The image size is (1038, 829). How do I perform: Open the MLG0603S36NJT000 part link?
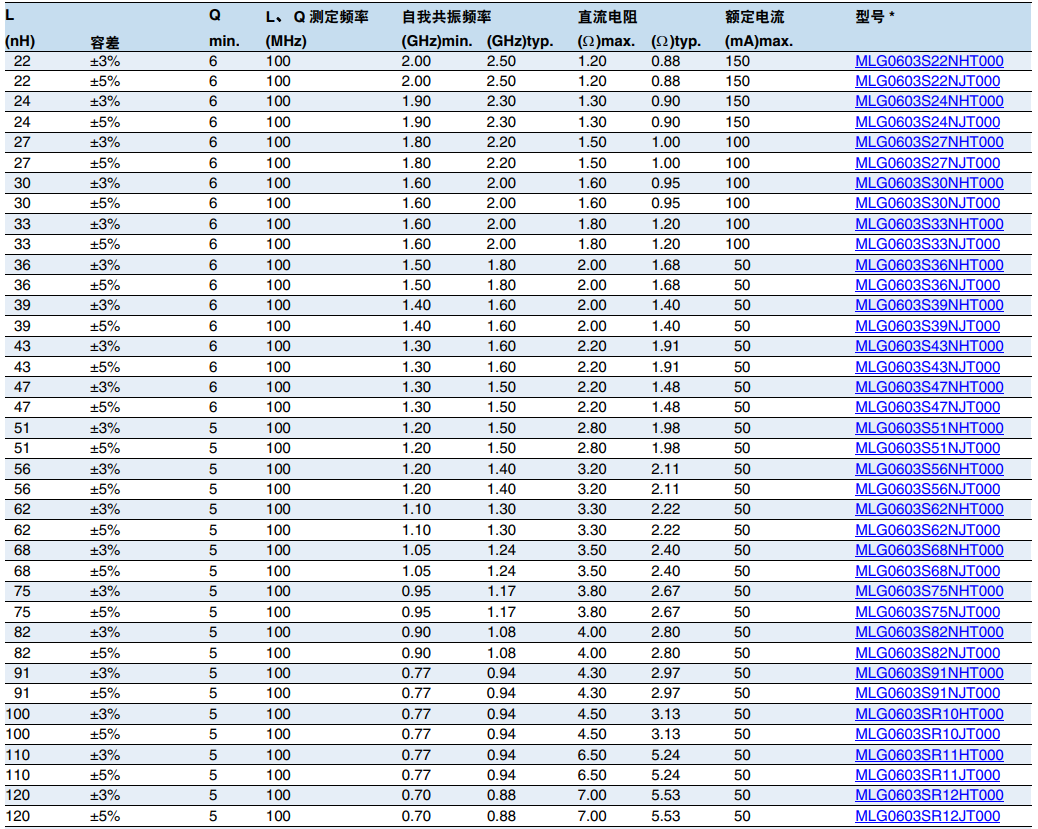[927, 285]
